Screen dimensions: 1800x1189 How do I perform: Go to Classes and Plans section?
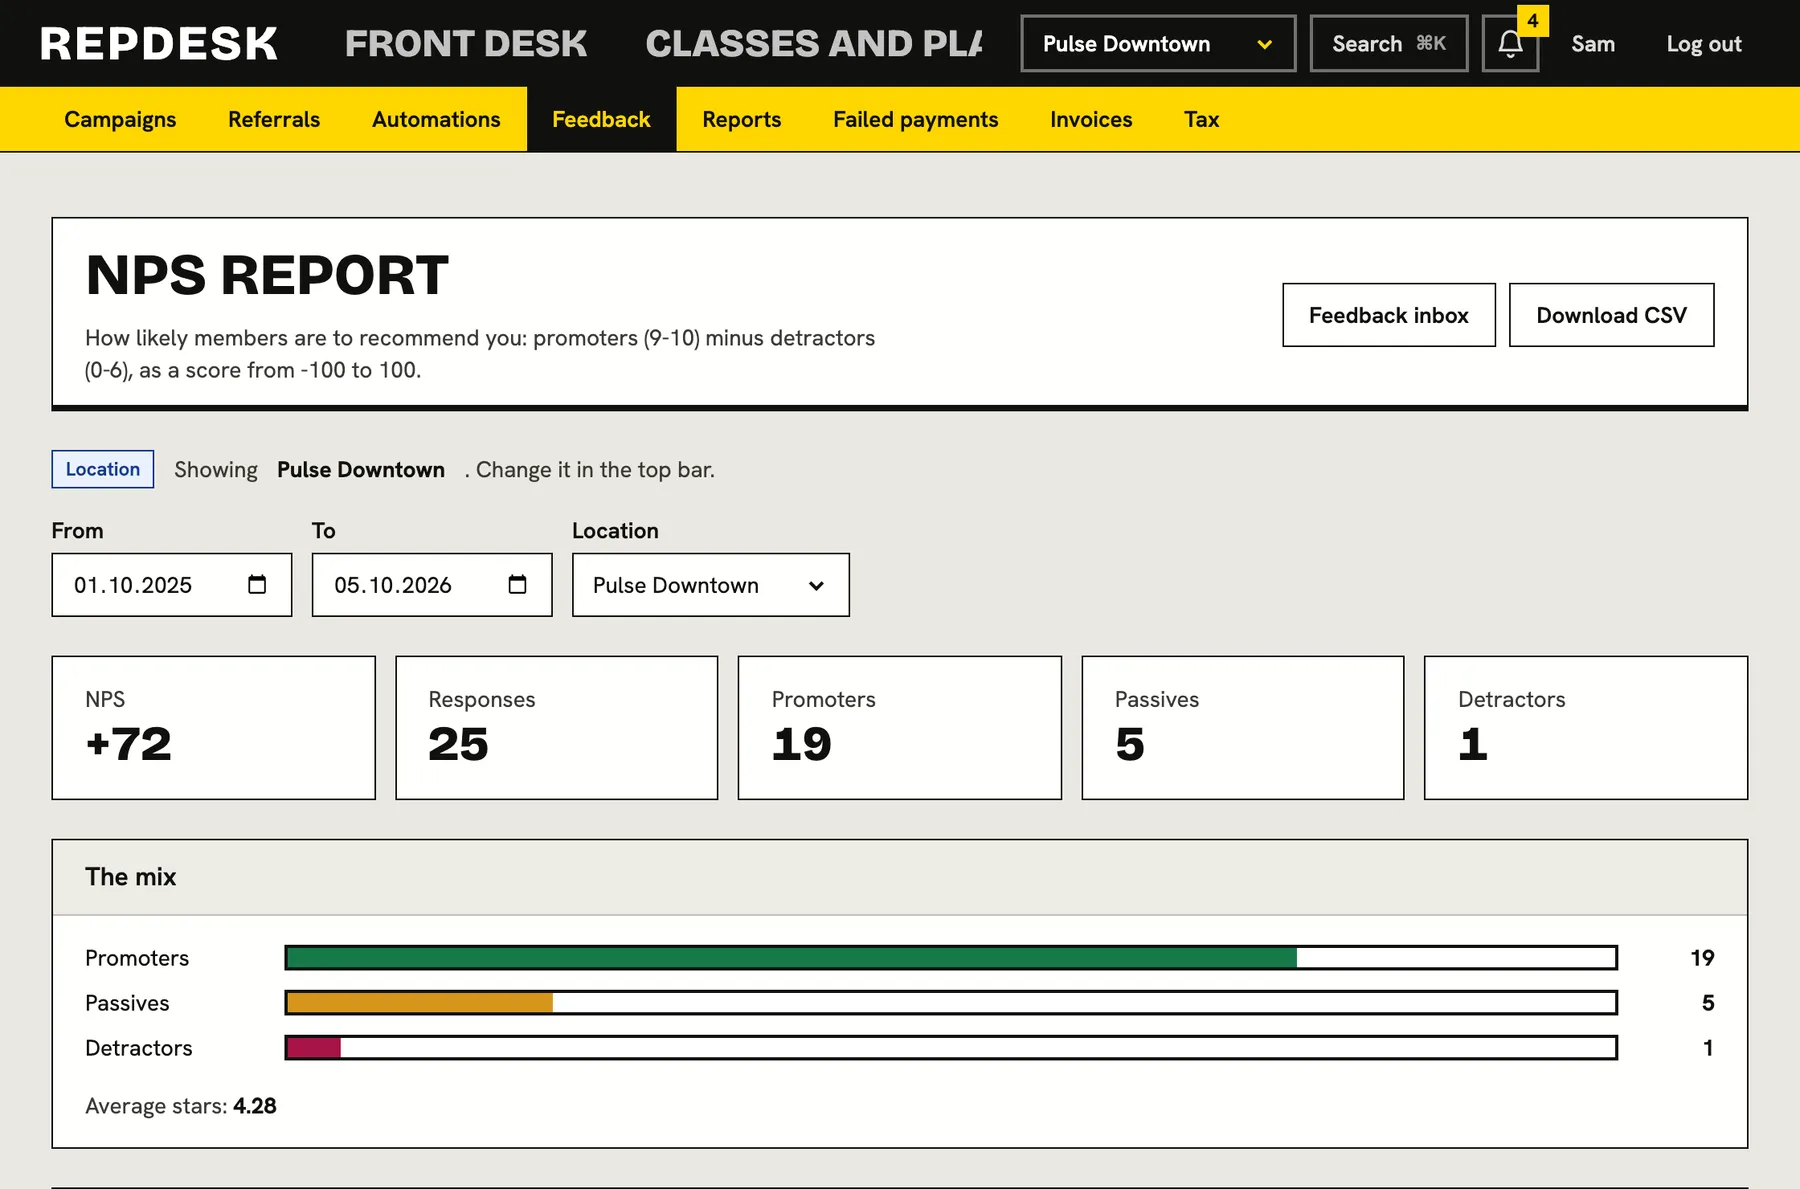(814, 44)
